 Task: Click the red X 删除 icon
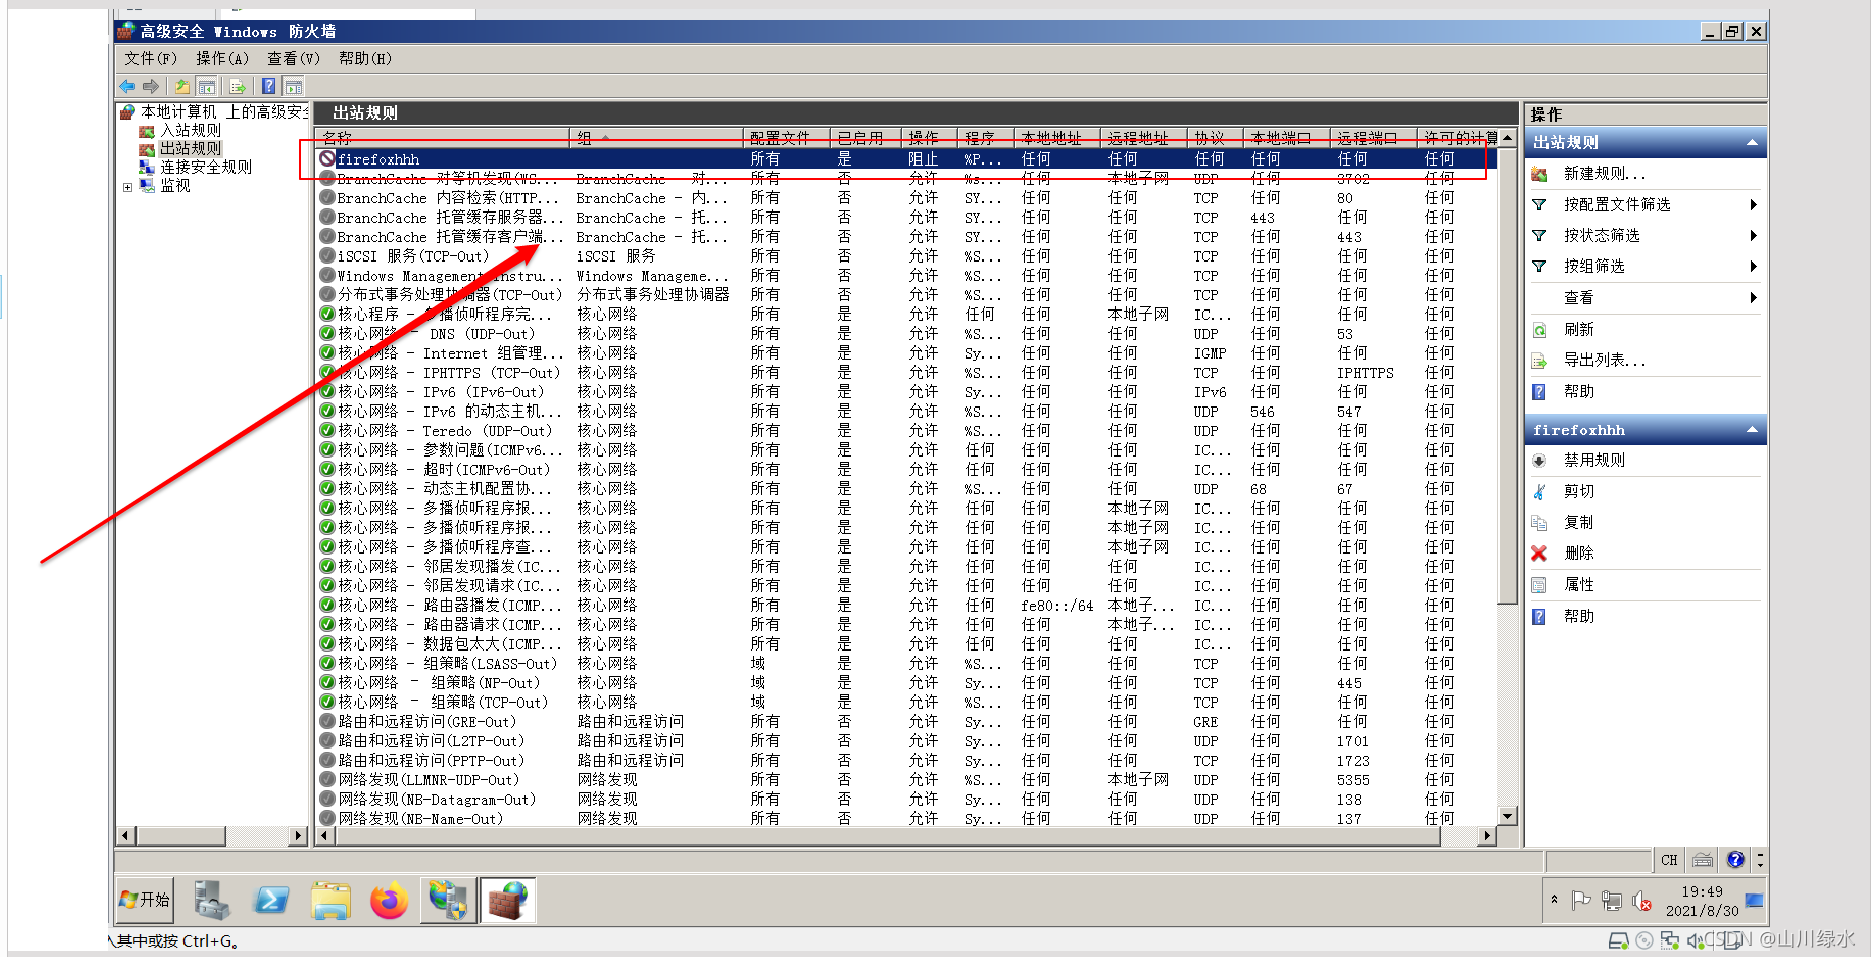[x=1540, y=553]
